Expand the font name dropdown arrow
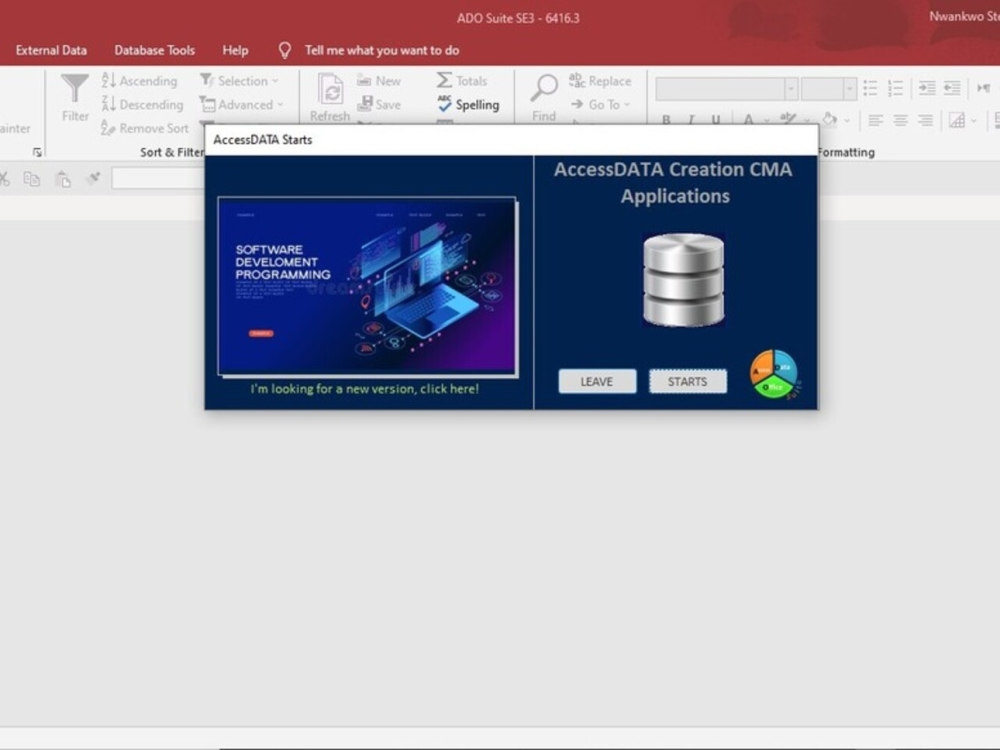 [791, 89]
